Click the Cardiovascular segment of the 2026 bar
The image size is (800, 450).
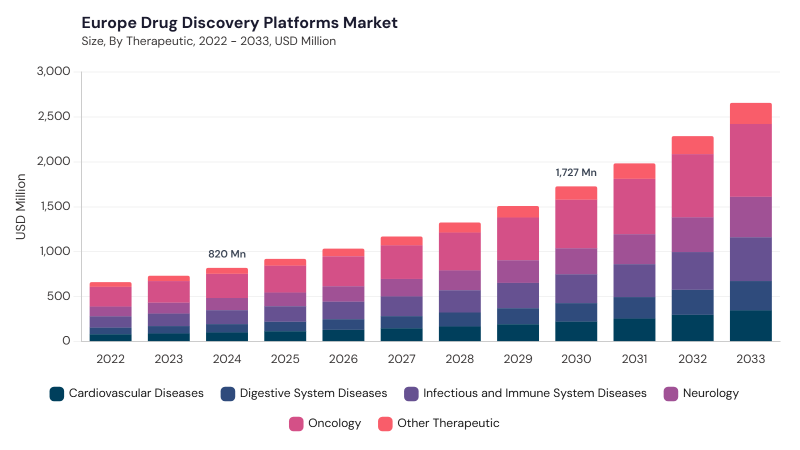pyautogui.click(x=343, y=335)
